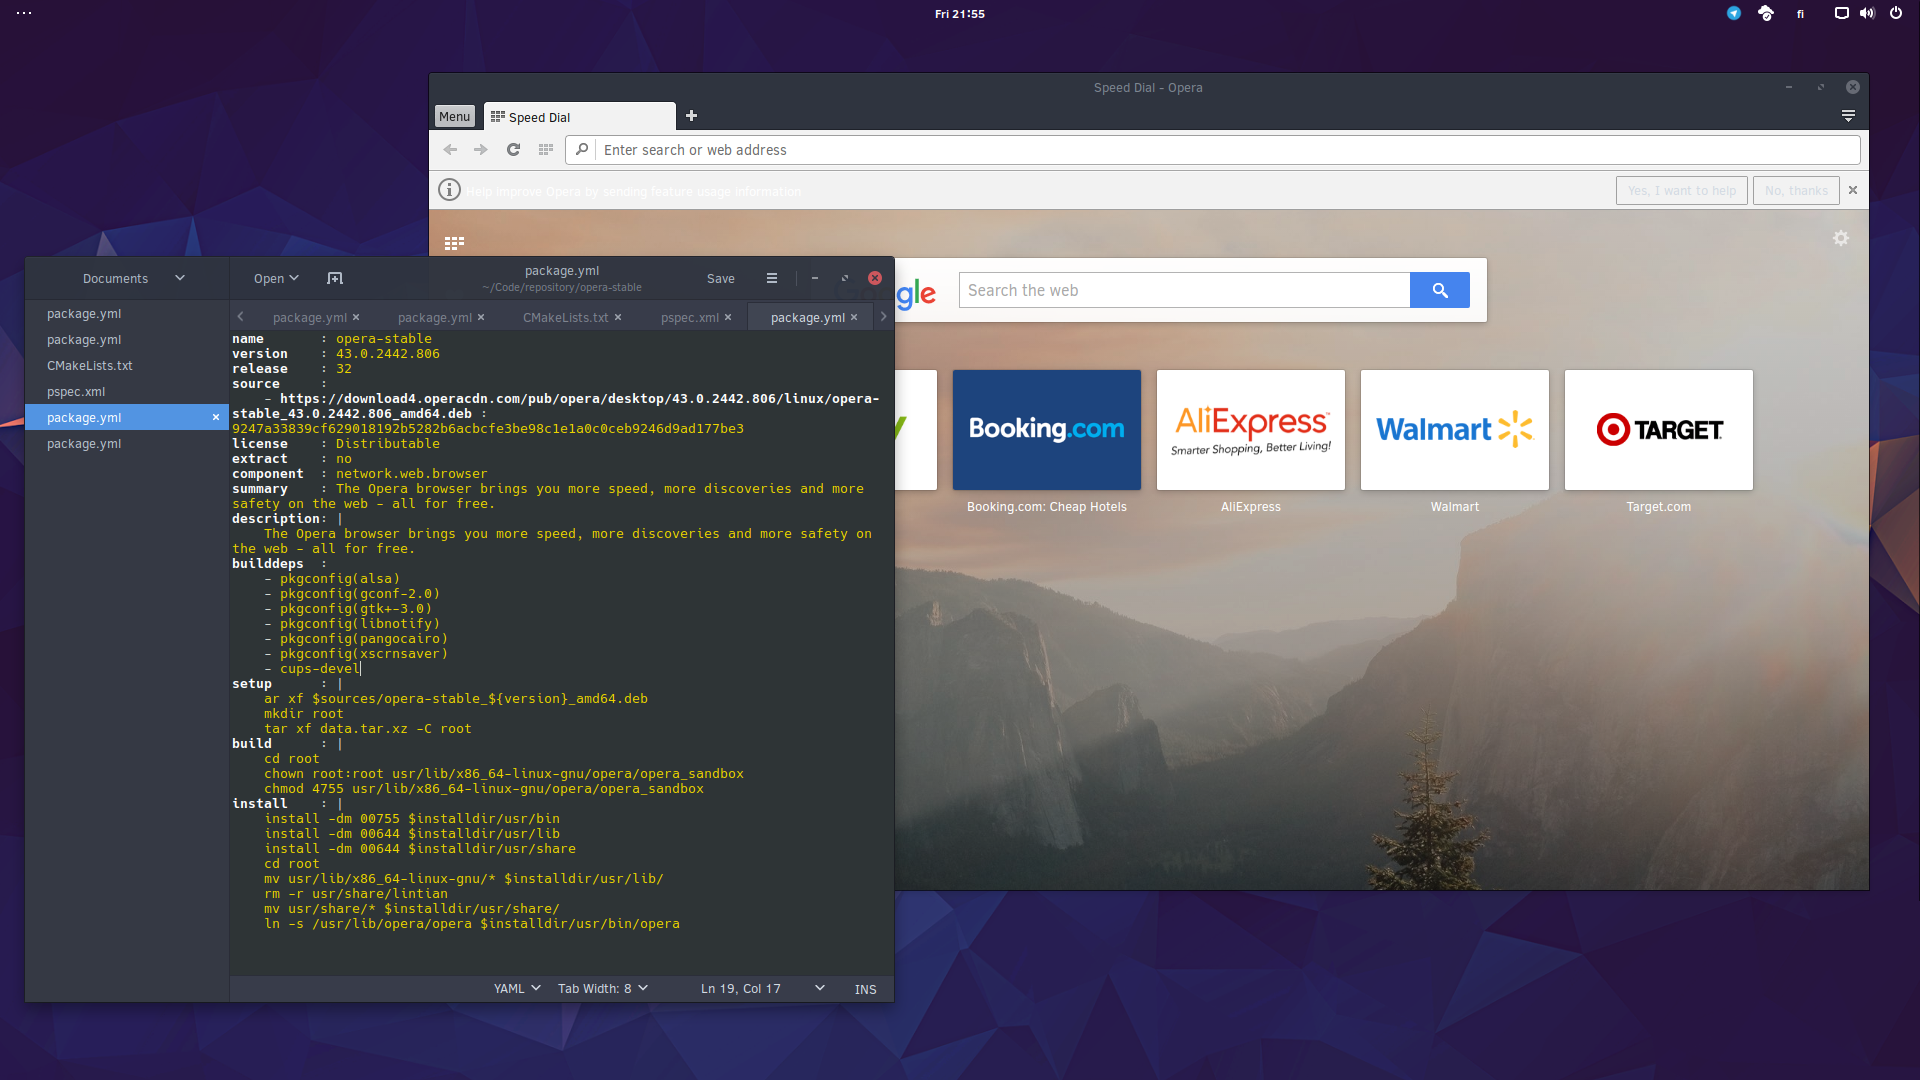Click the display icon in top bar
Image resolution: width=1920 pixels, height=1080 pixels.
pyautogui.click(x=1841, y=13)
